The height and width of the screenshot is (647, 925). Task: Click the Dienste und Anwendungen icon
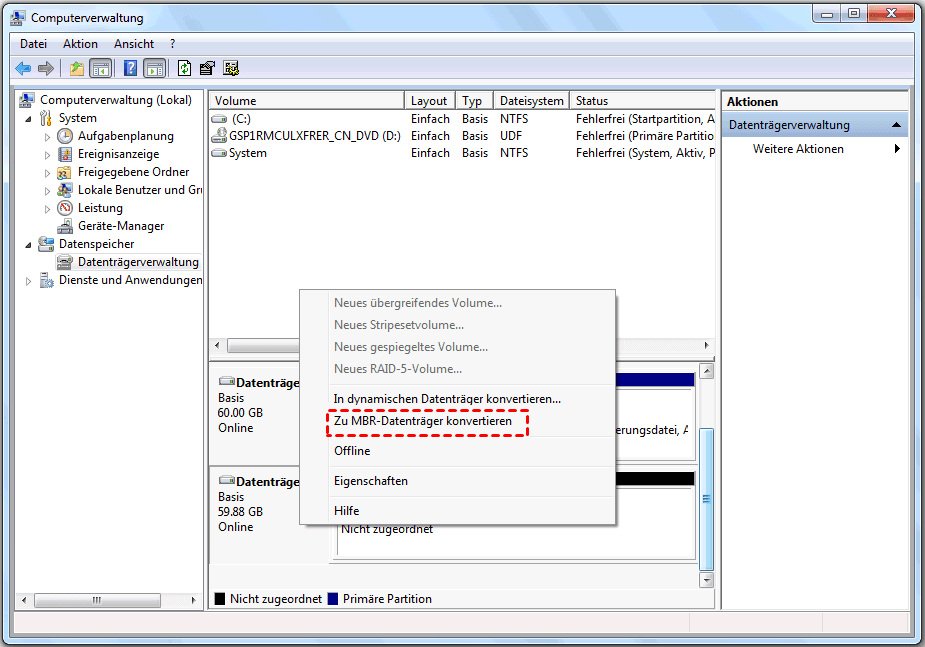click(46, 280)
